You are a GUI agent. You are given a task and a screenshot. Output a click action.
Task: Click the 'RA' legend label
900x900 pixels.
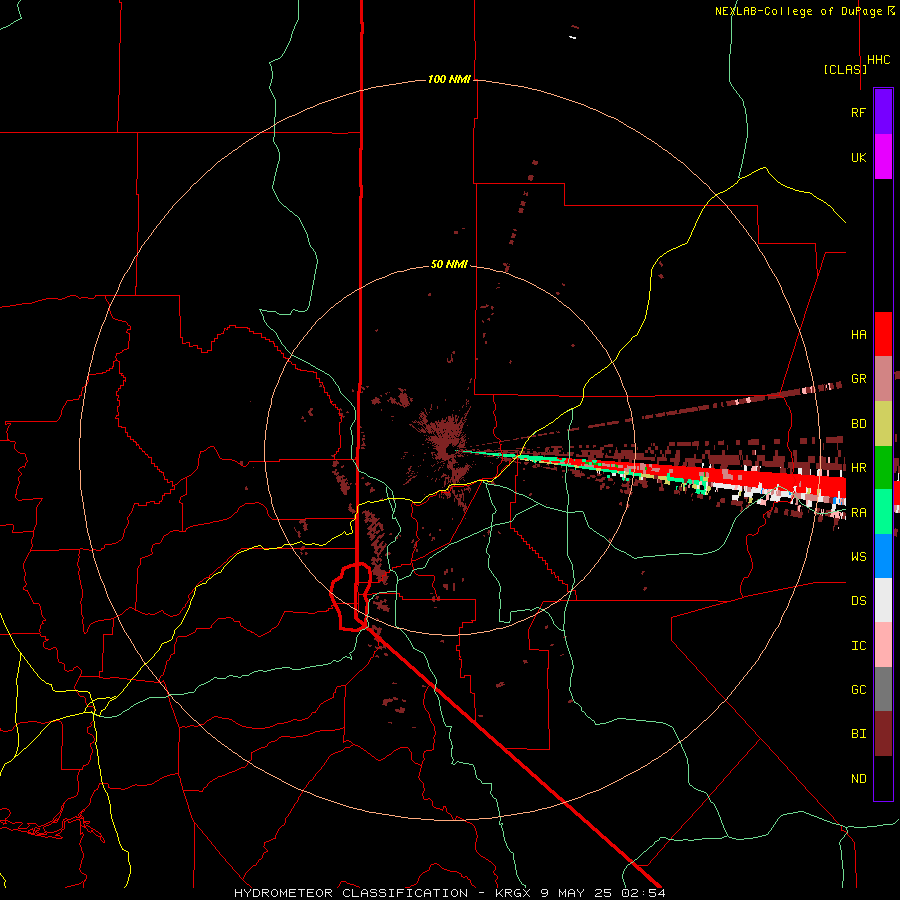point(858,512)
